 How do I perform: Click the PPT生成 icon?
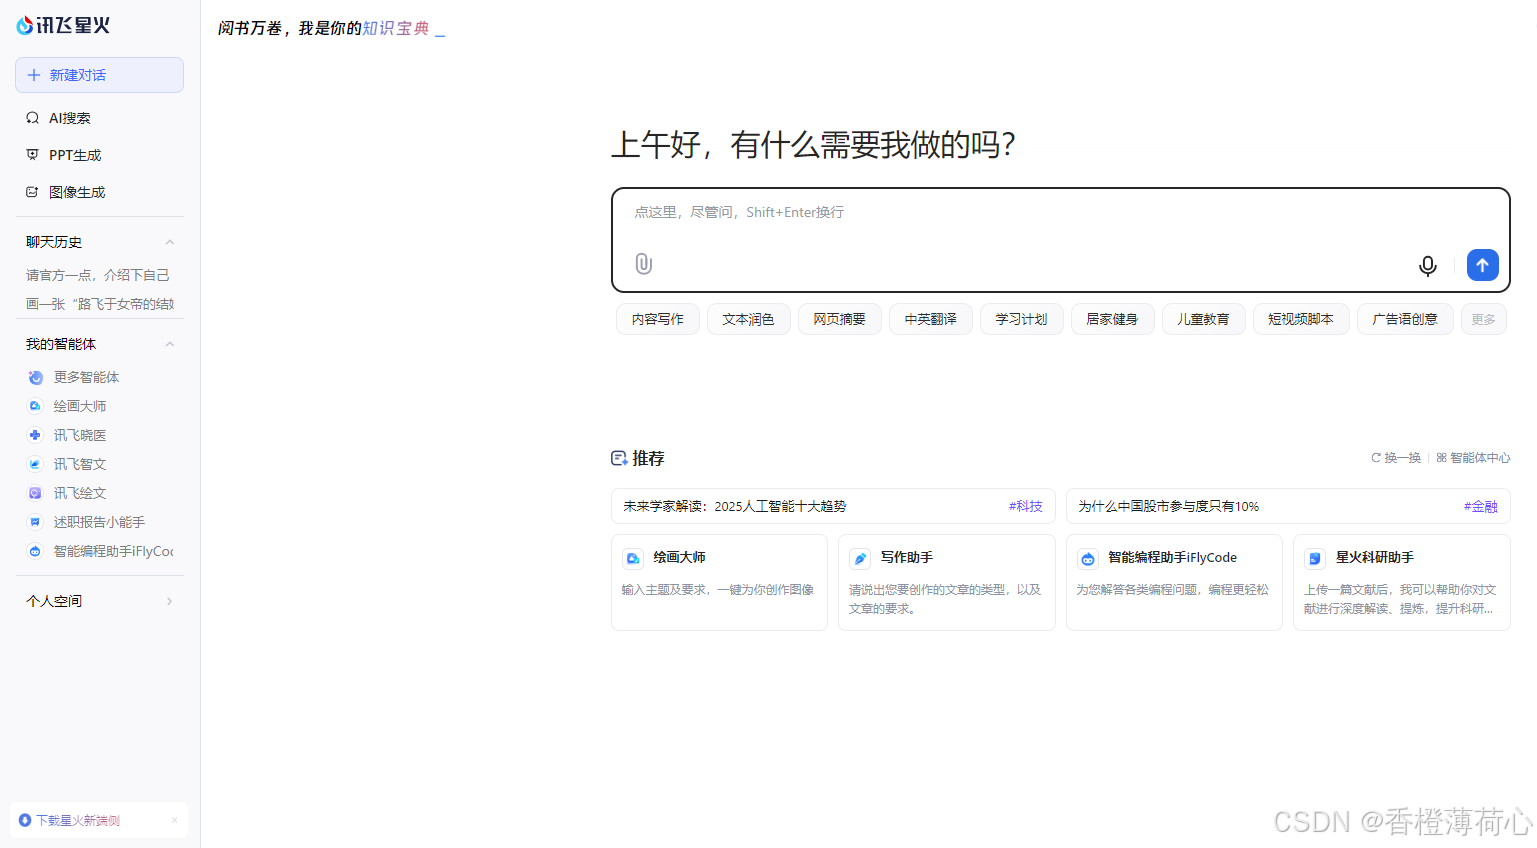pyautogui.click(x=32, y=155)
